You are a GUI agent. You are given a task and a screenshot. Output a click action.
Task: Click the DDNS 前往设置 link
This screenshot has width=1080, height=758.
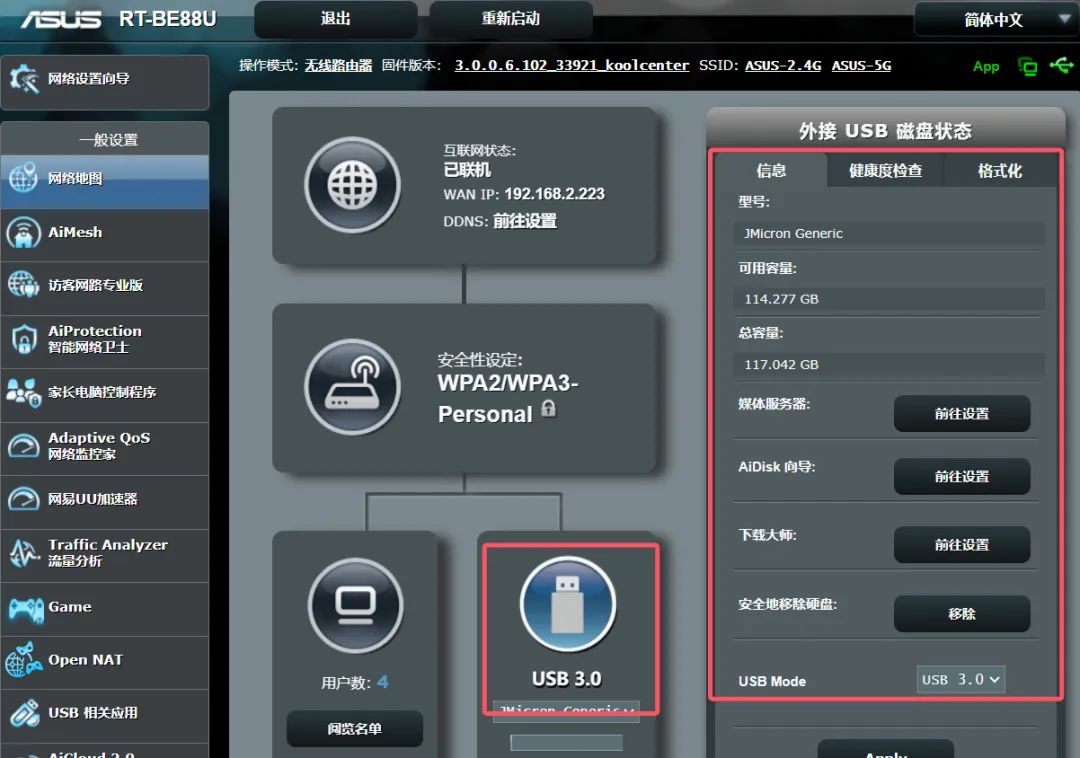point(524,221)
